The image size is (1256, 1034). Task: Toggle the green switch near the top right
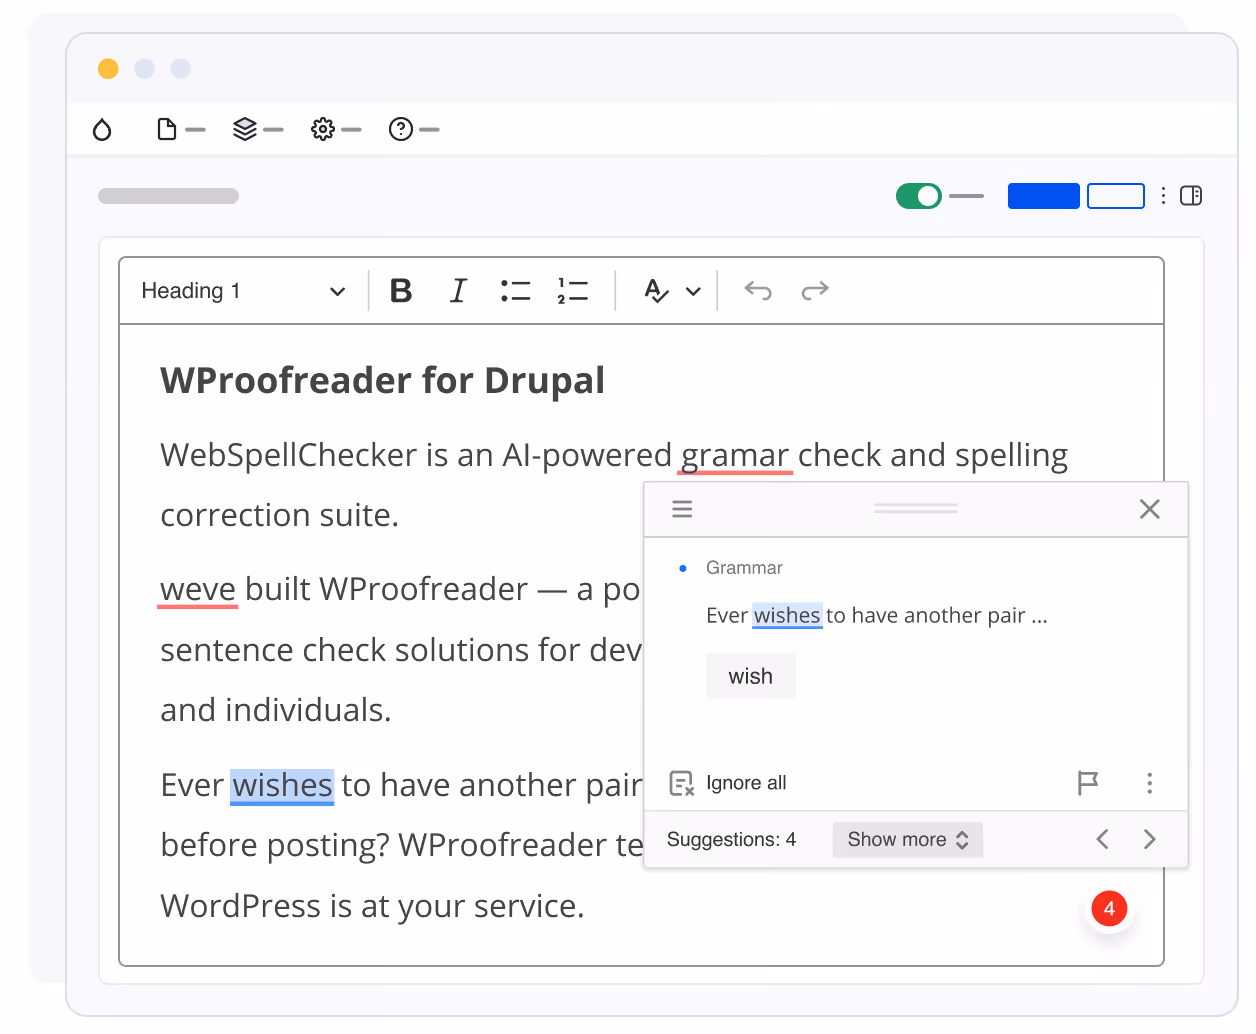[x=918, y=196]
